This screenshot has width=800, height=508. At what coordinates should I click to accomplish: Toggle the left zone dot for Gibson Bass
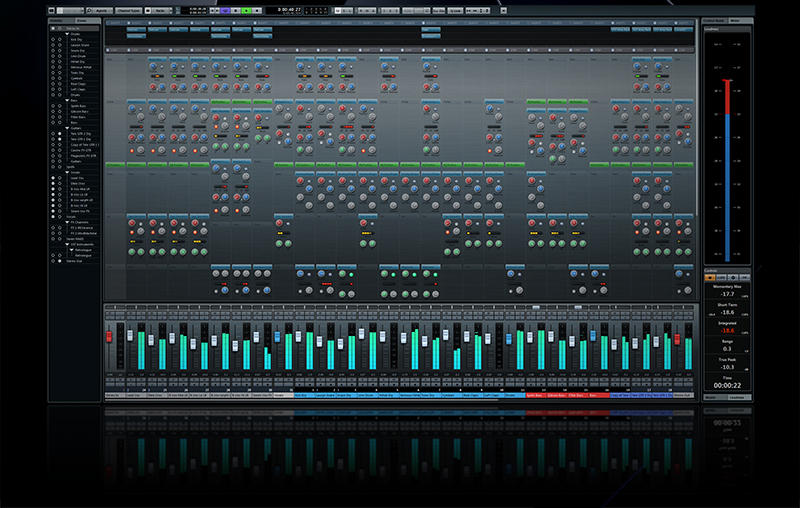tap(53, 111)
